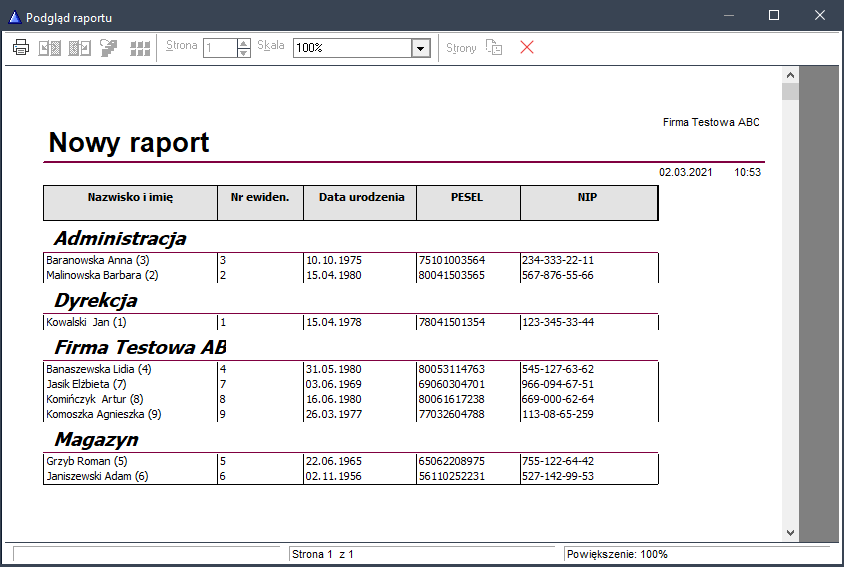Click the NIP value "669-000-62-64"

click(558, 400)
